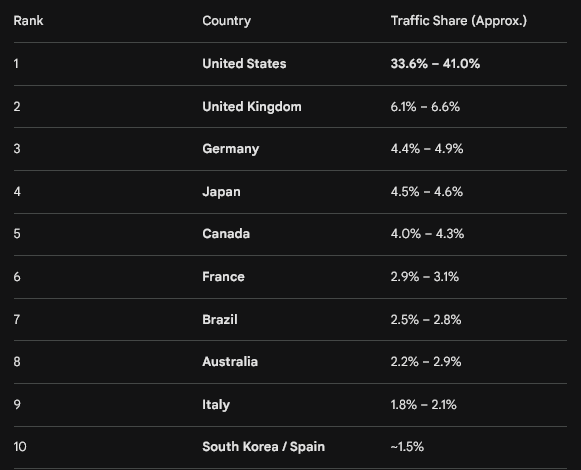Select the United States country cell
This screenshot has width=581, height=470.
point(244,64)
